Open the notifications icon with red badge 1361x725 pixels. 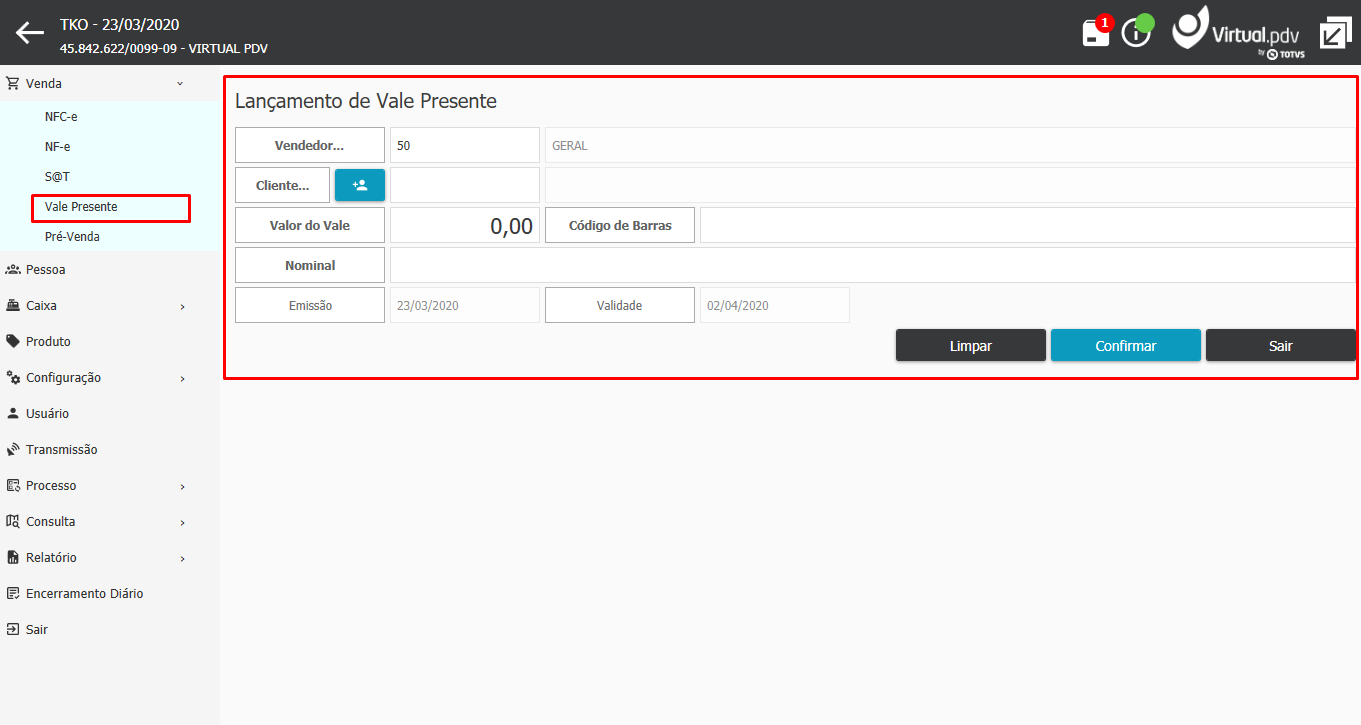(x=1097, y=31)
